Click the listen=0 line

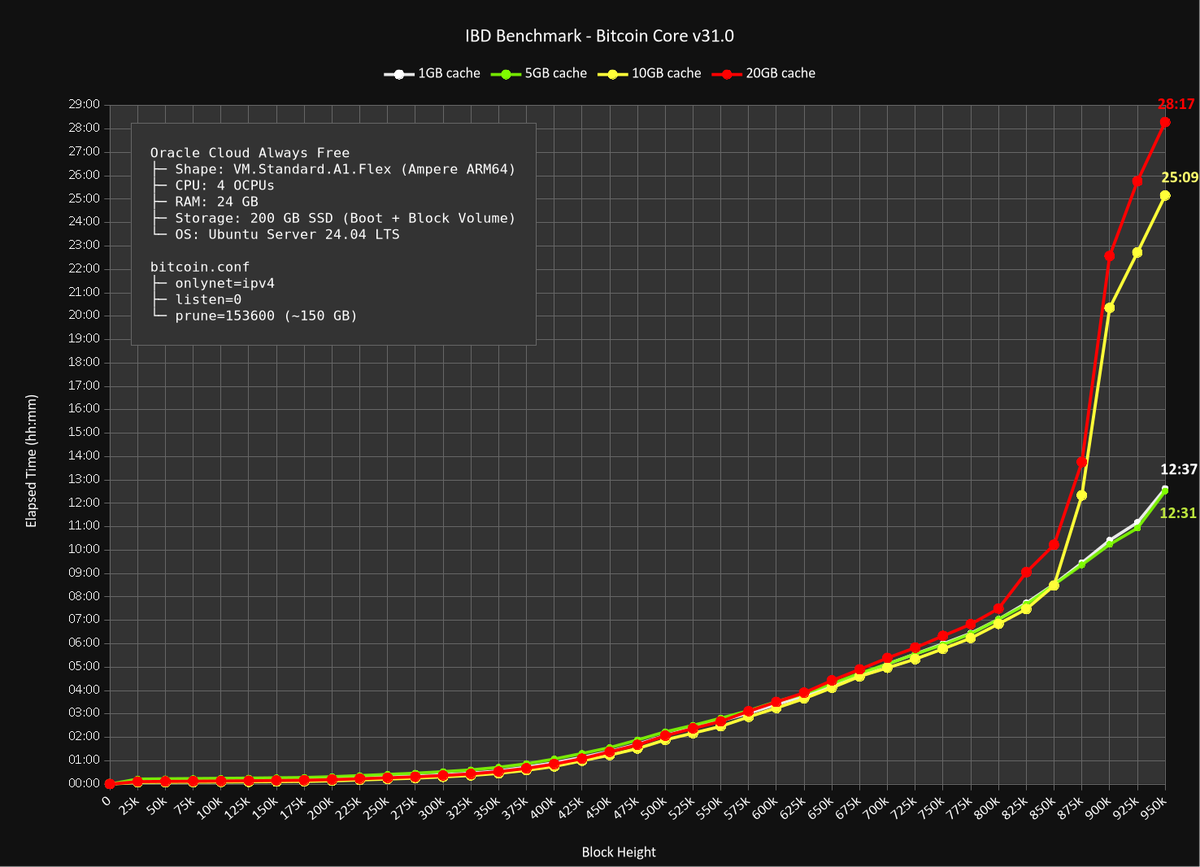tap(196, 299)
